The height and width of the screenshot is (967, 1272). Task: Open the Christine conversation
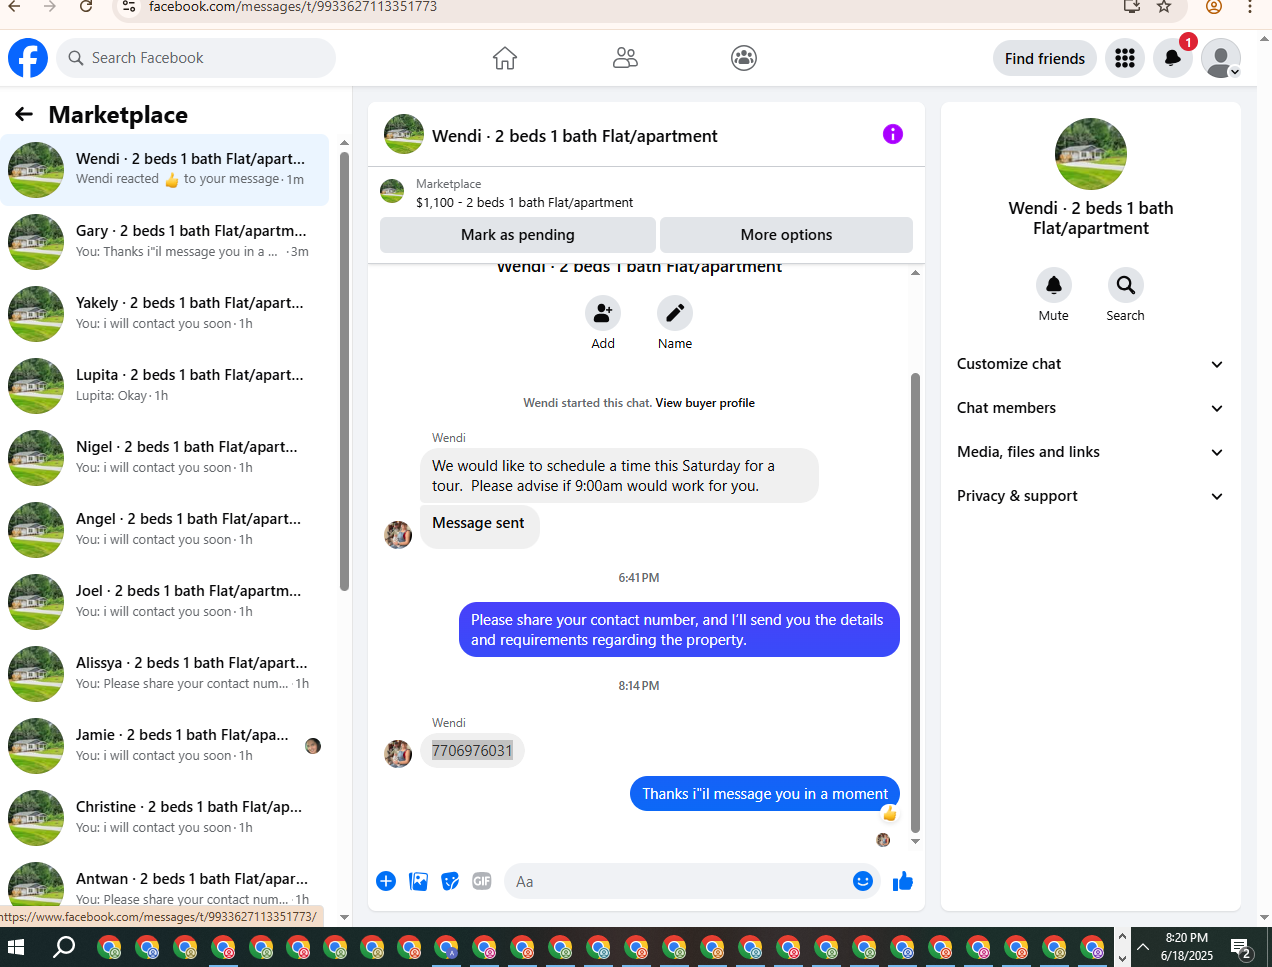165,818
